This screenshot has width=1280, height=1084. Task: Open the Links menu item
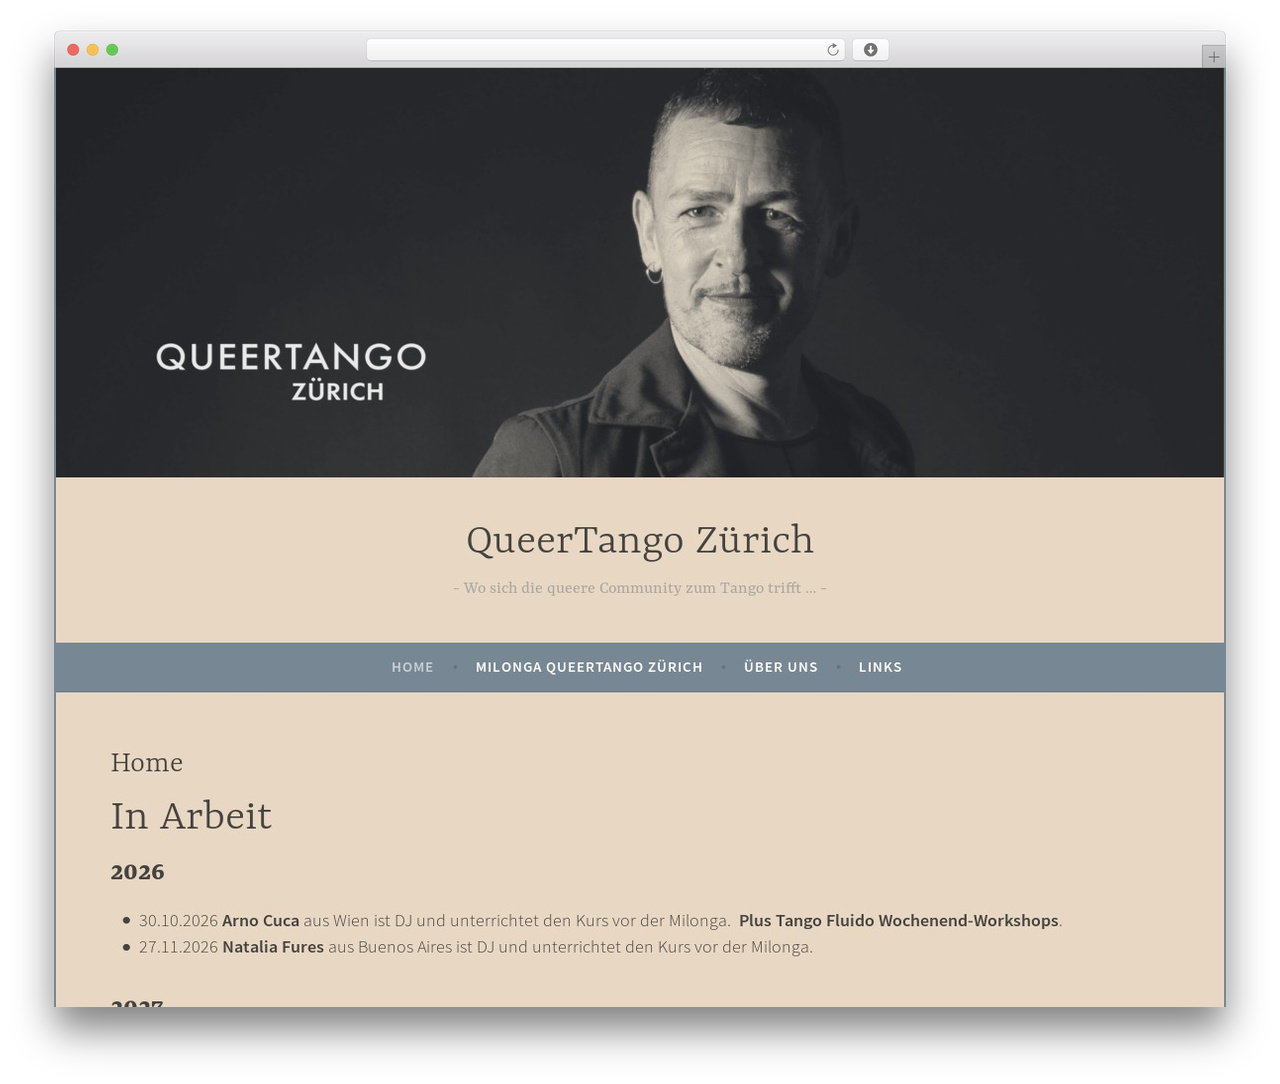coord(880,667)
